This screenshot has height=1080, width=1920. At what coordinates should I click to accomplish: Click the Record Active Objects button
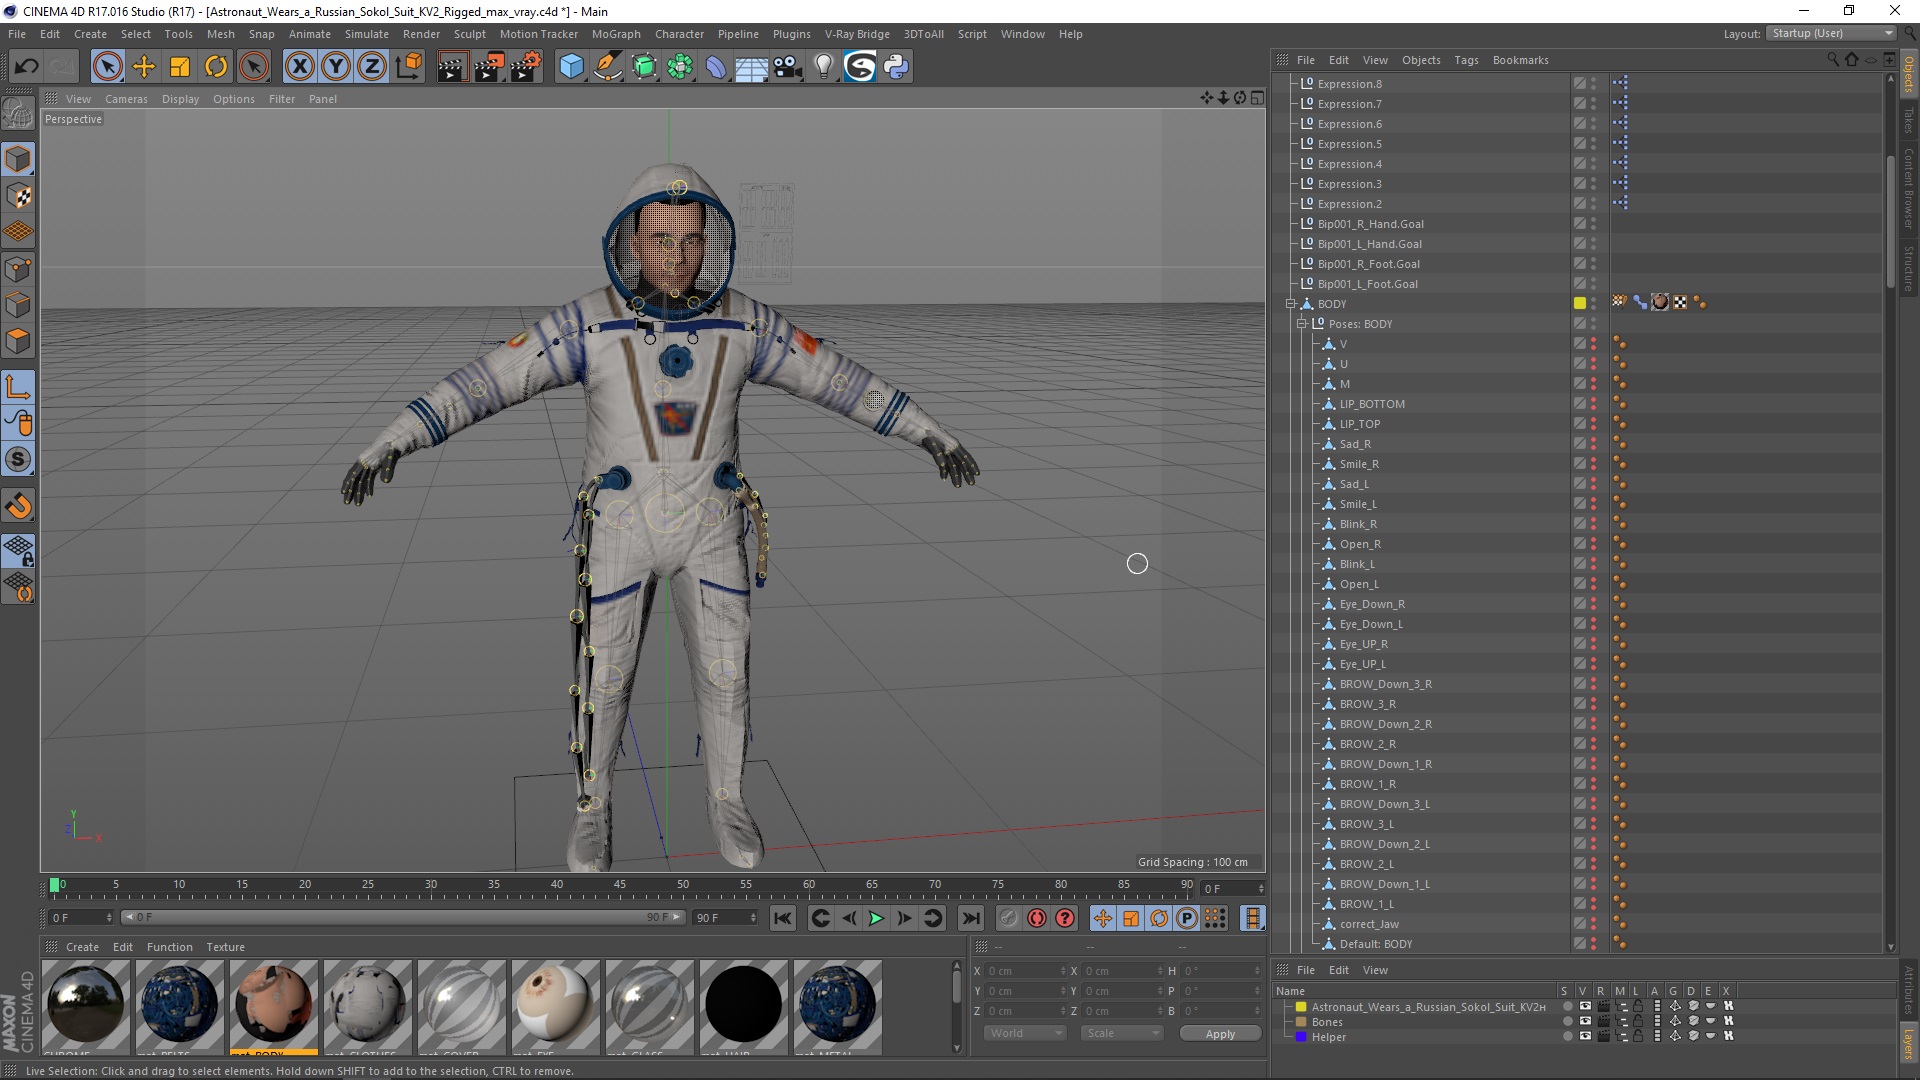(x=1008, y=918)
